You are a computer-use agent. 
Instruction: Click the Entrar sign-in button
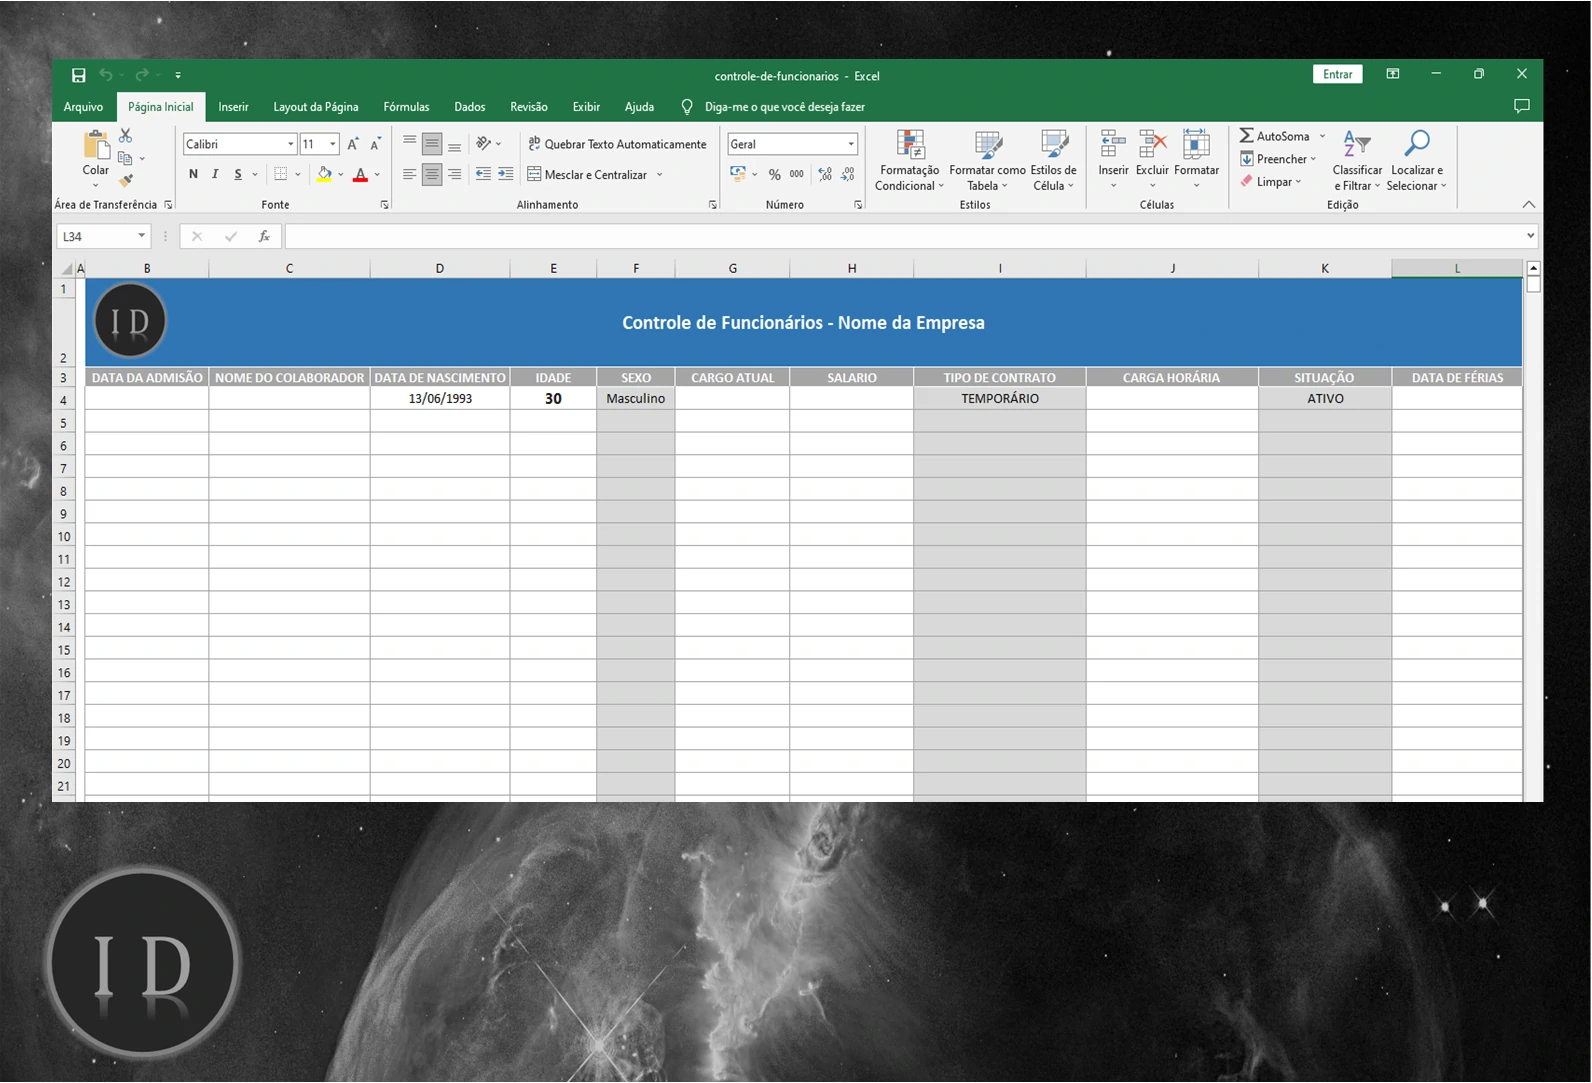[1337, 75]
